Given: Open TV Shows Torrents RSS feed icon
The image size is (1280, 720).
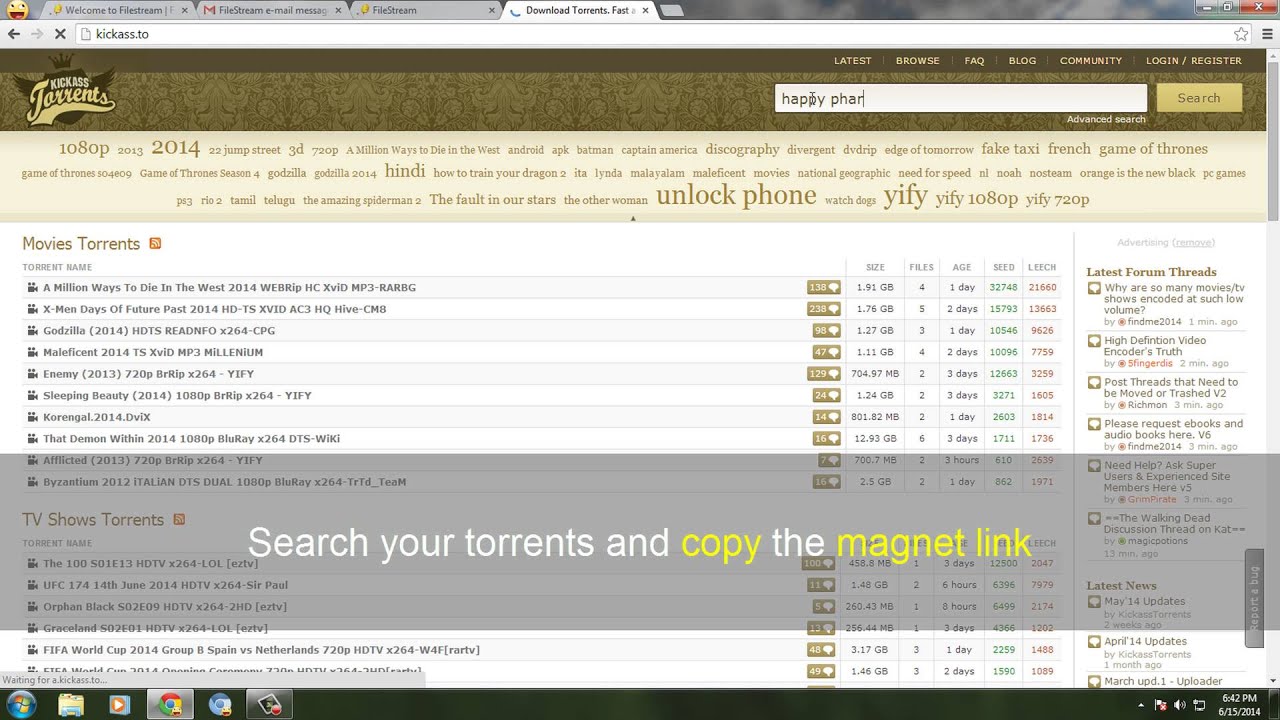Looking at the screenshot, I should point(179,520).
